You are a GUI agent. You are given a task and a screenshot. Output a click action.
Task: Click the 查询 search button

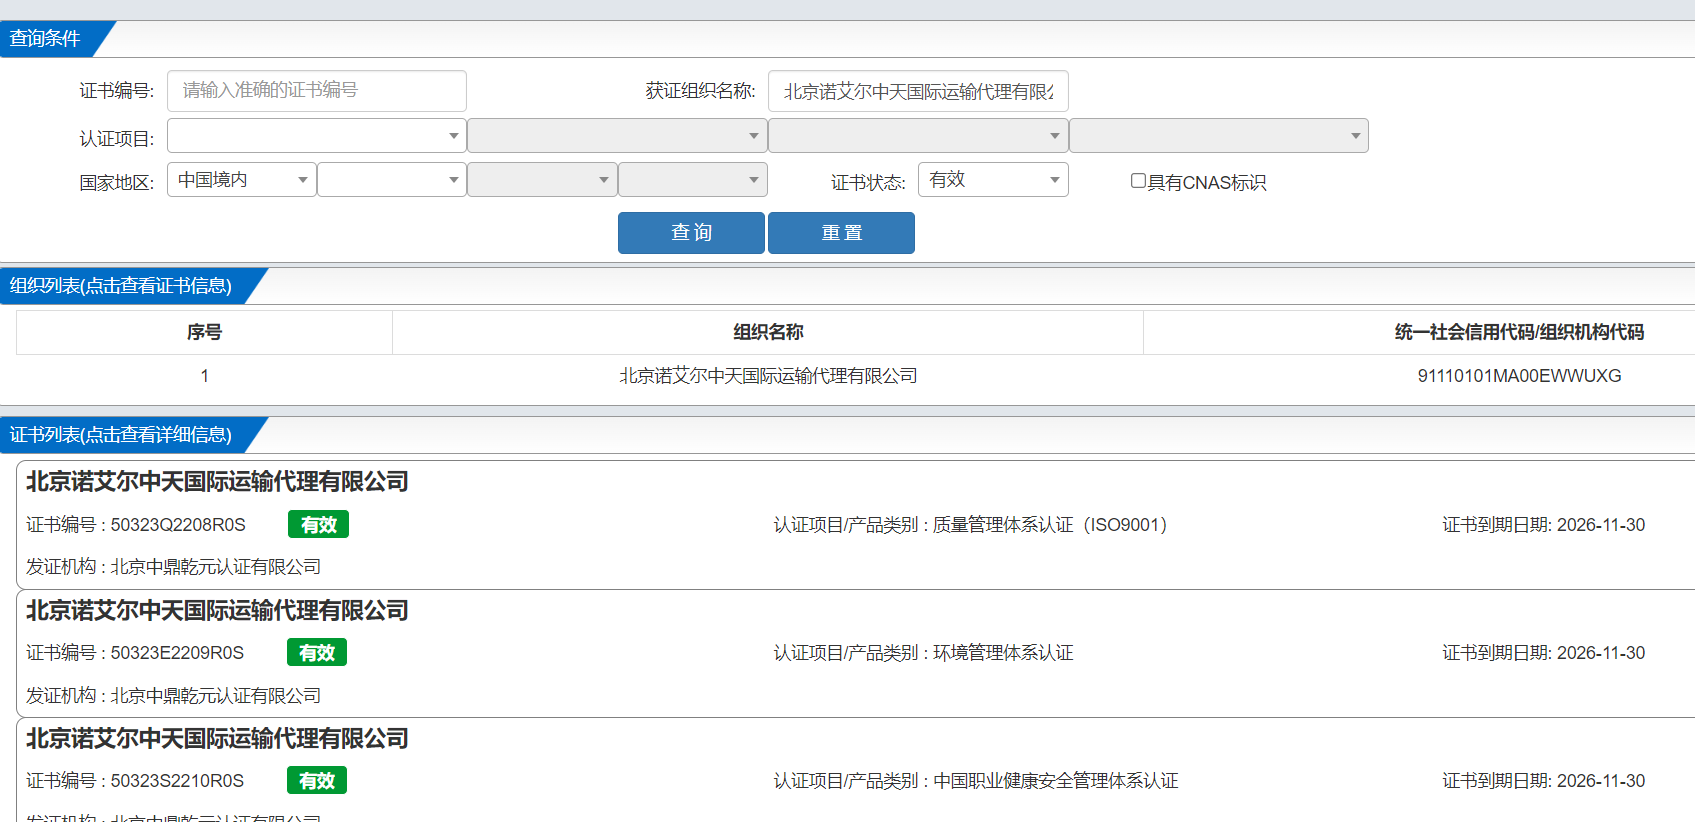(x=691, y=233)
